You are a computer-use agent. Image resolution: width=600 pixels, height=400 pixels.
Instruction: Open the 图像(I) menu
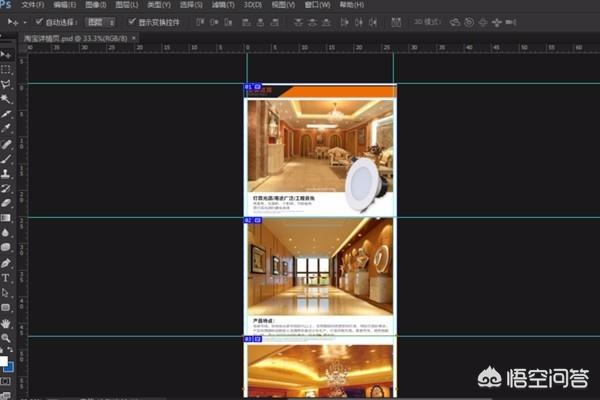(96, 5)
